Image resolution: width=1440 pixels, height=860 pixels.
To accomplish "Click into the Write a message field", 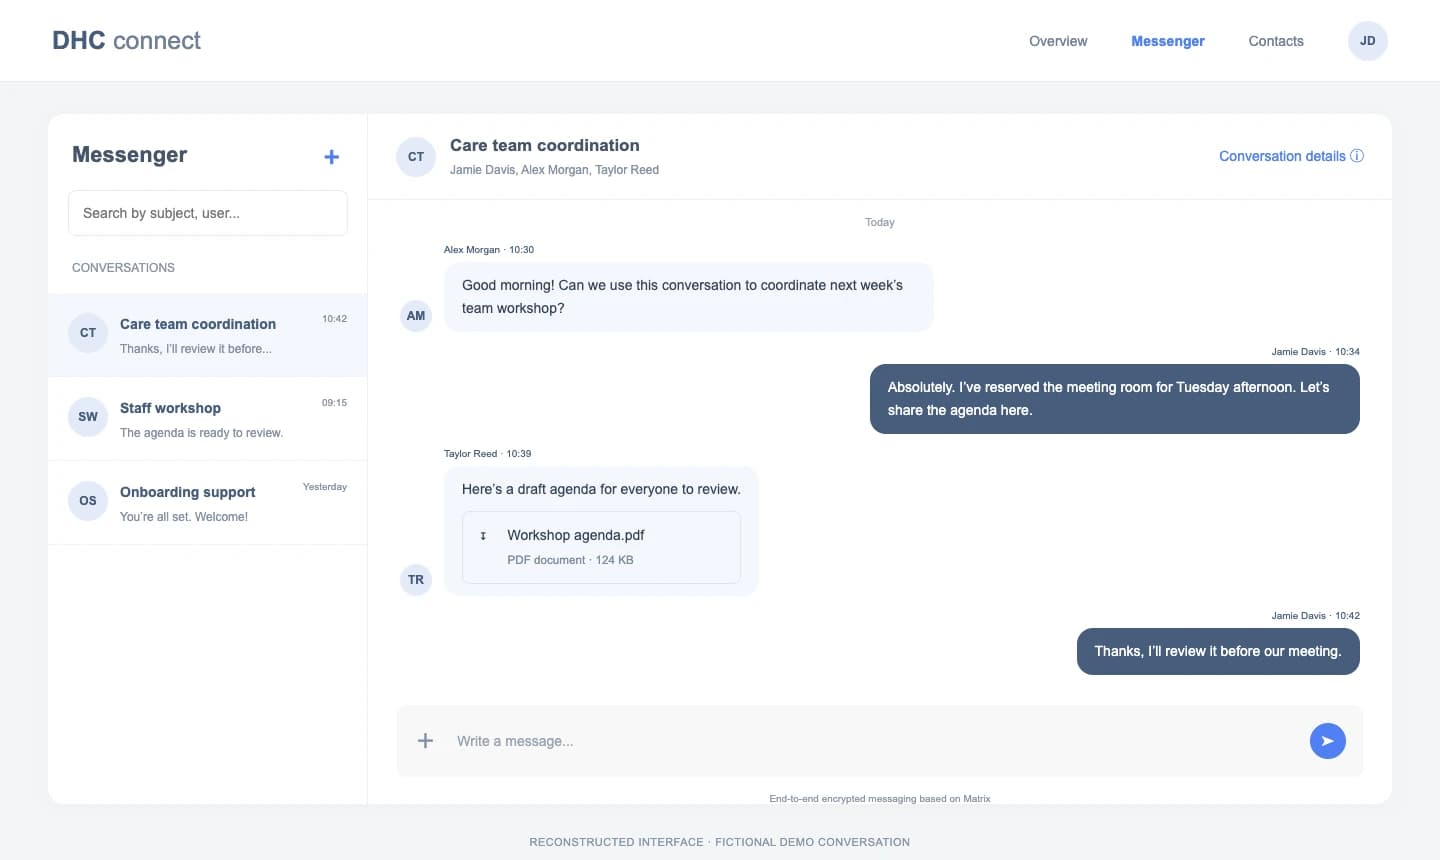I will (875, 741).
